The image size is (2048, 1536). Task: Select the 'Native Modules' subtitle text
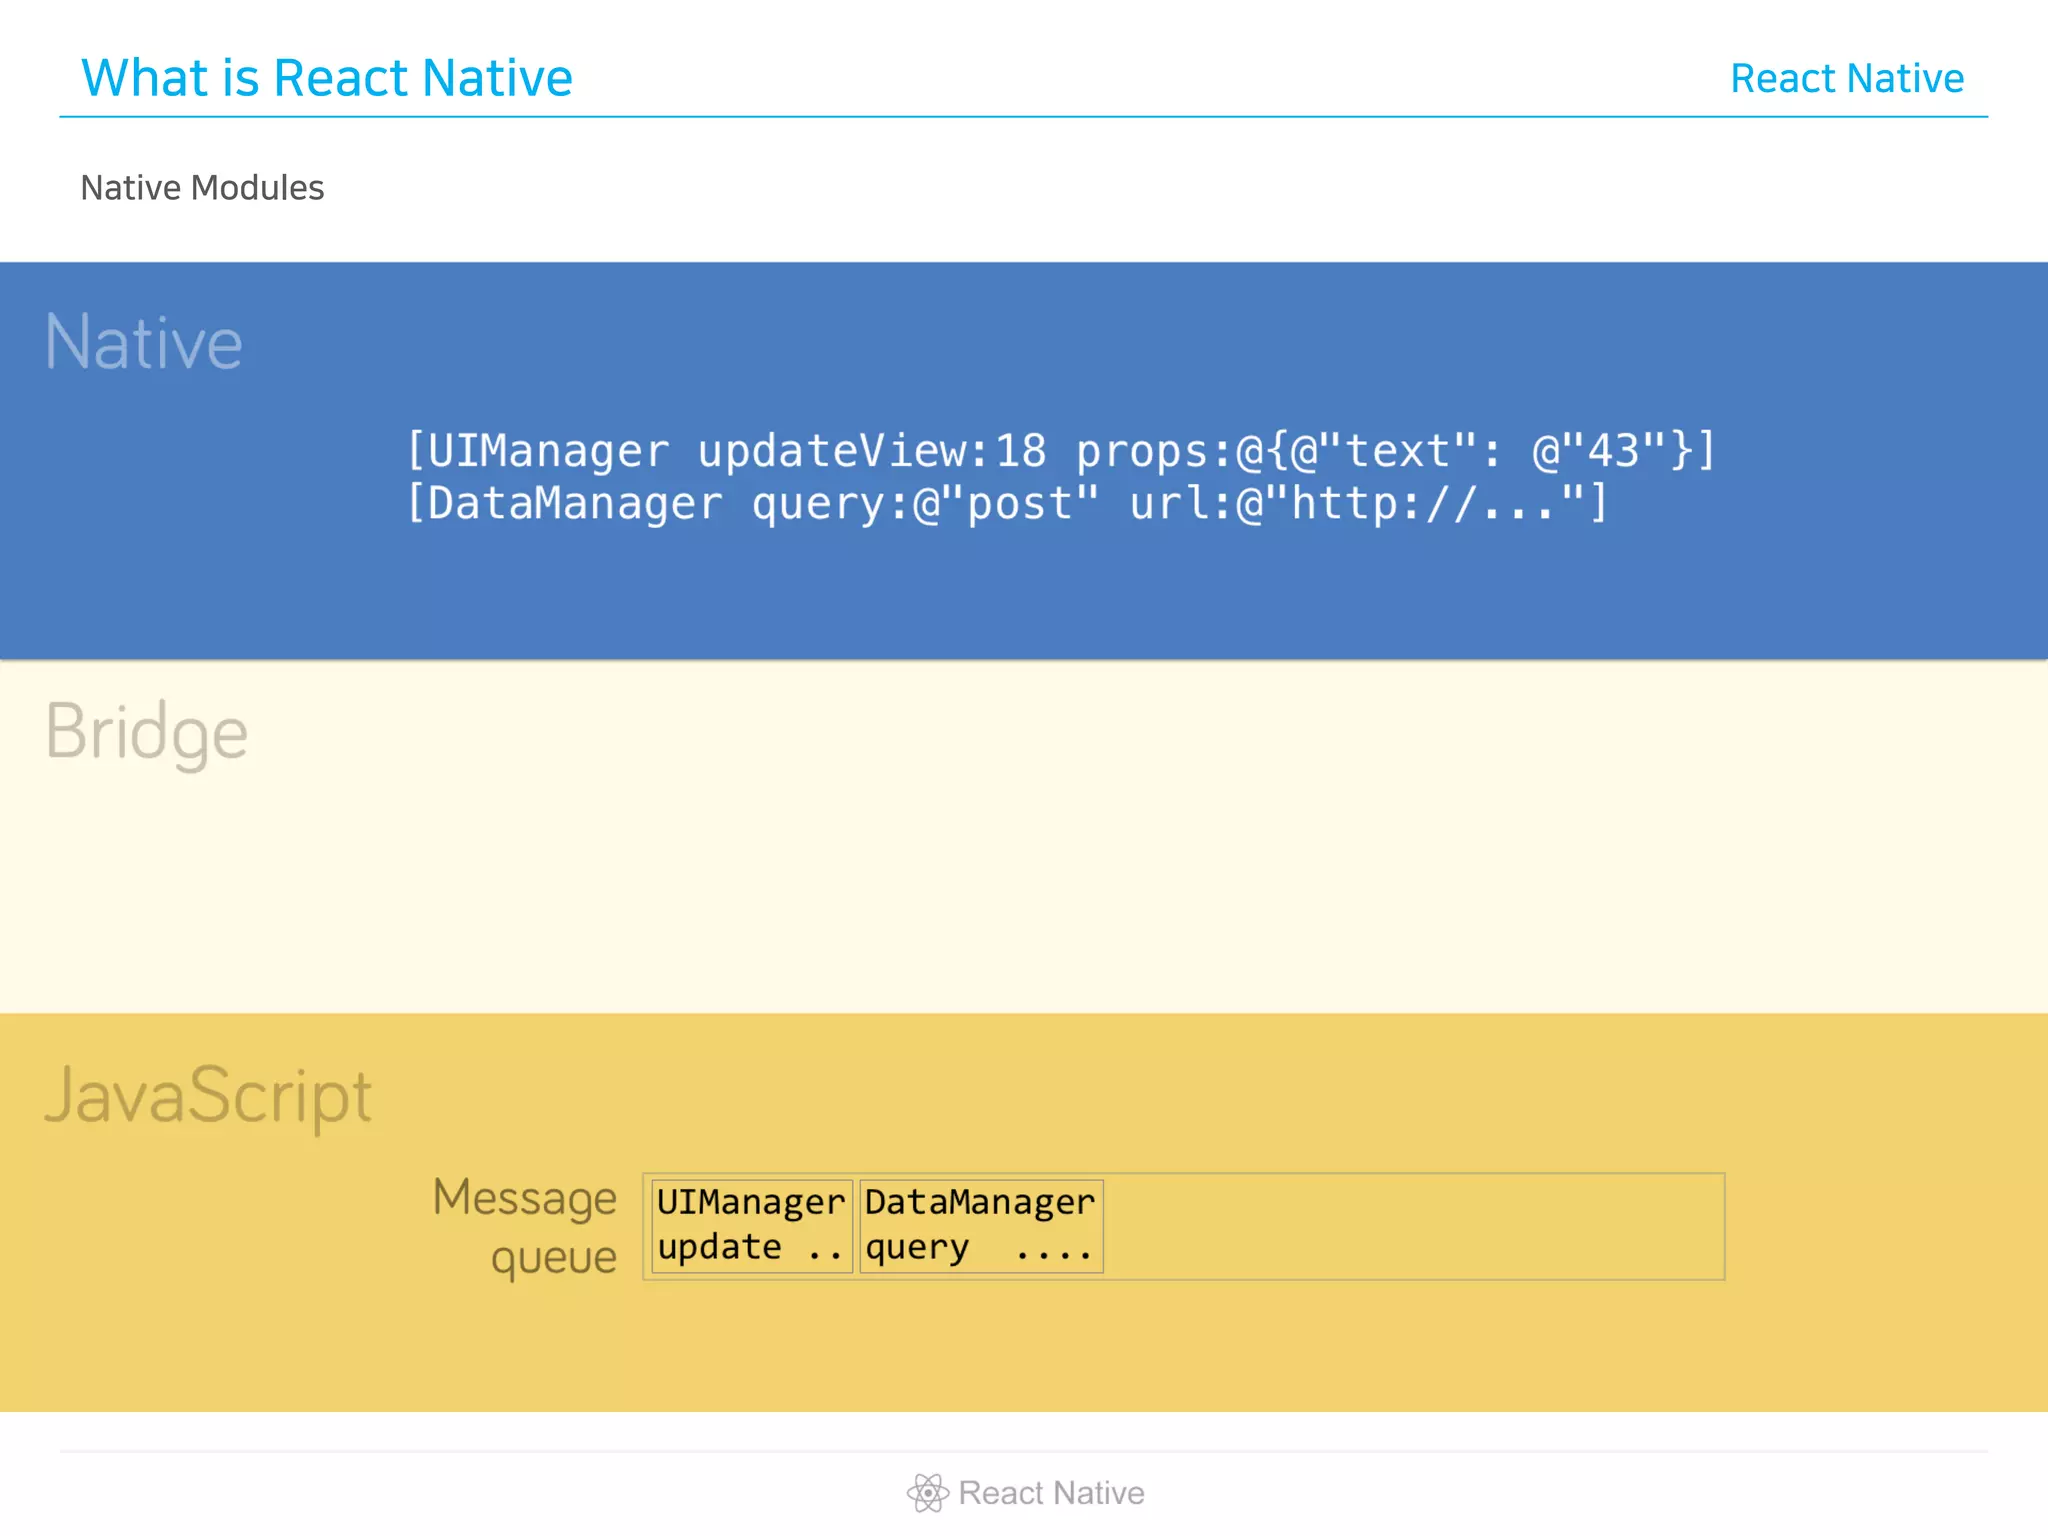(x=202, y=188)
